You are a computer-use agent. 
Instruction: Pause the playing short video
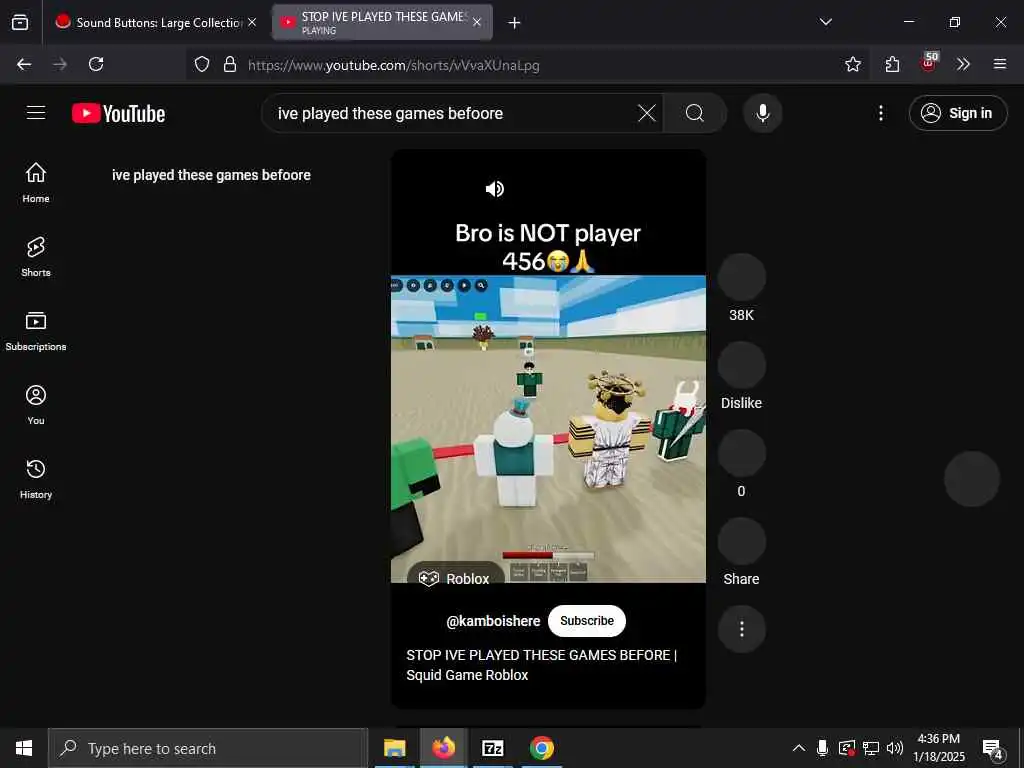[x=548, y=428]
